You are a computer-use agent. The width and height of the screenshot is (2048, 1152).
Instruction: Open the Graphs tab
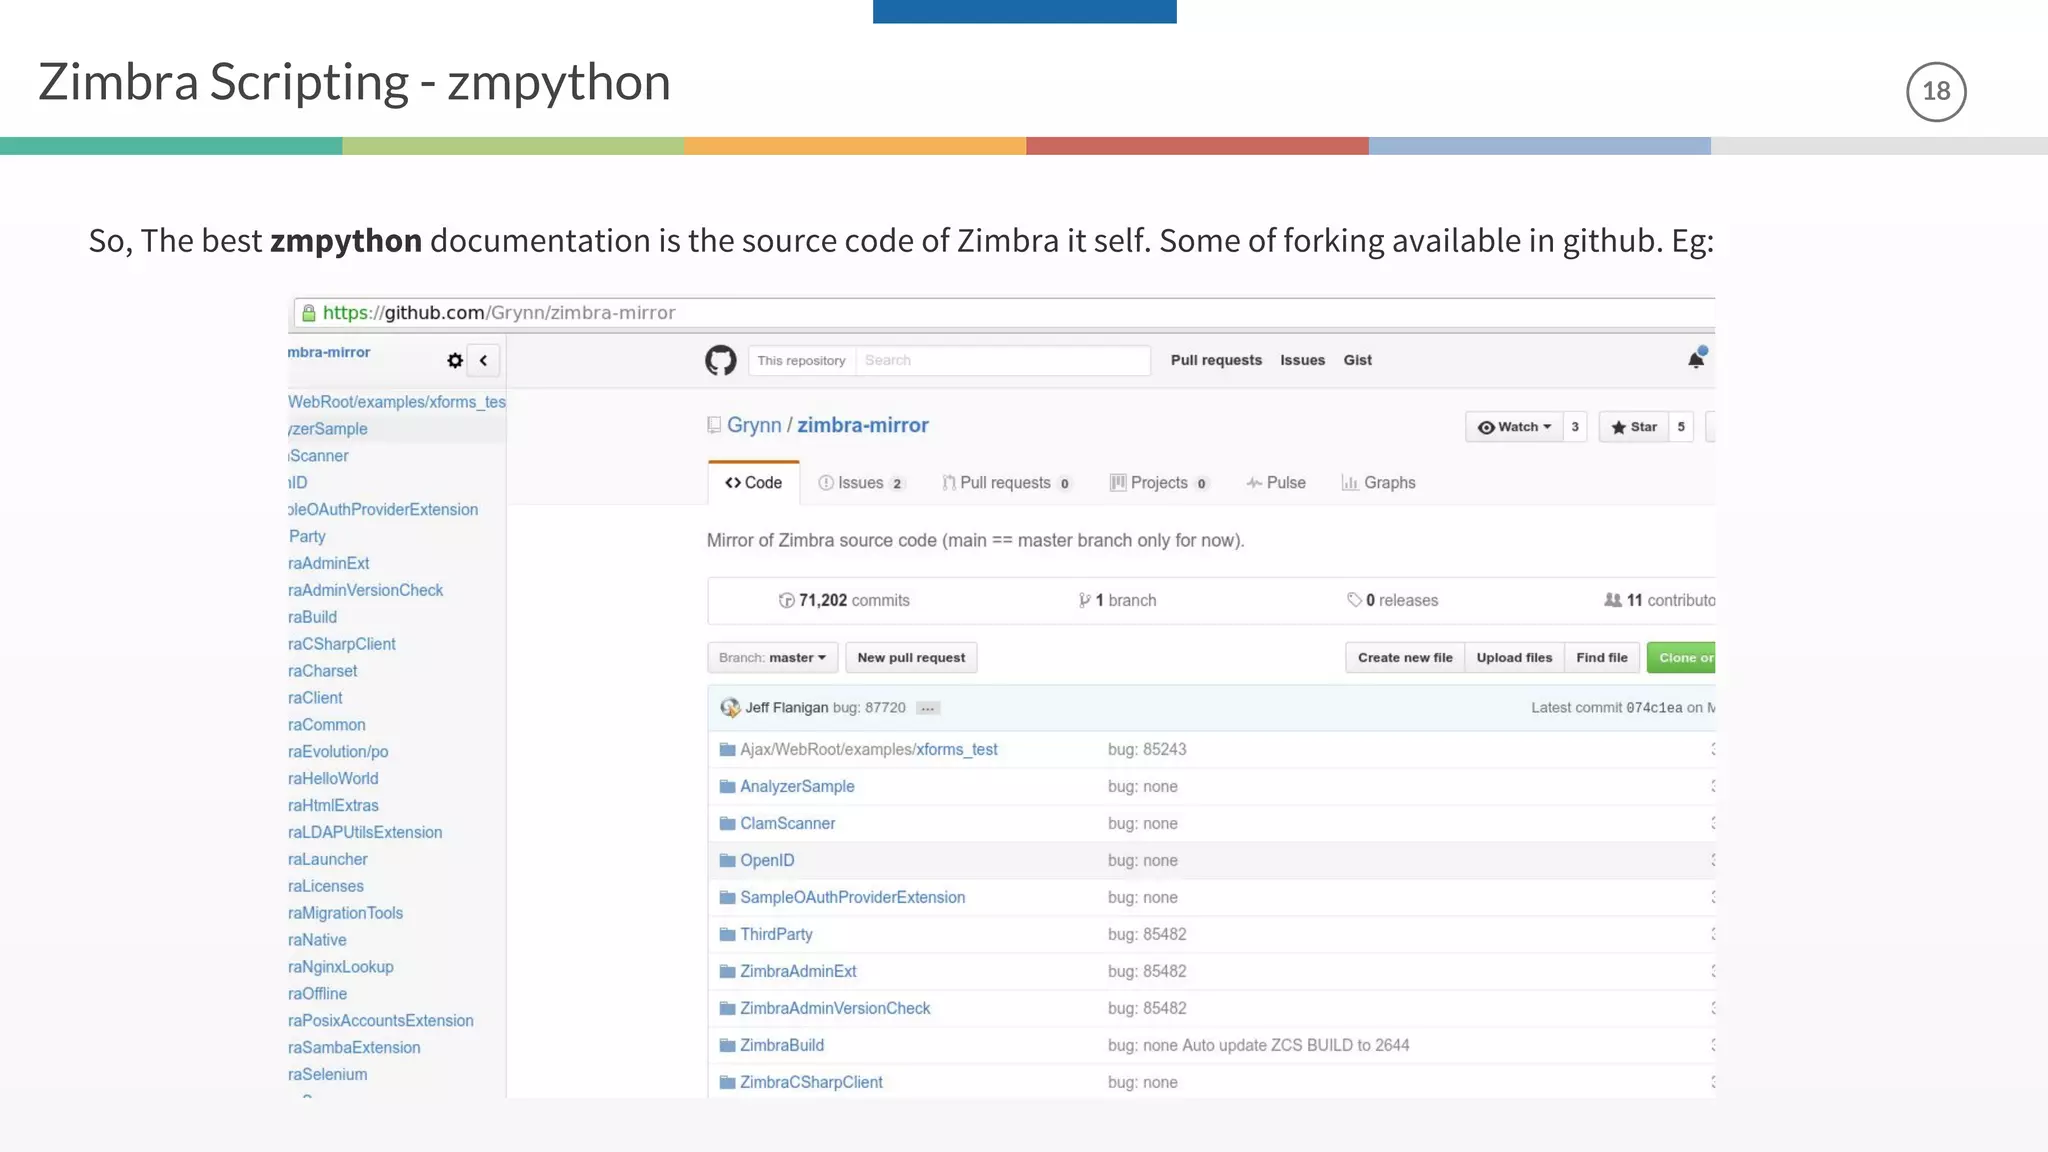coord(1378,483)
